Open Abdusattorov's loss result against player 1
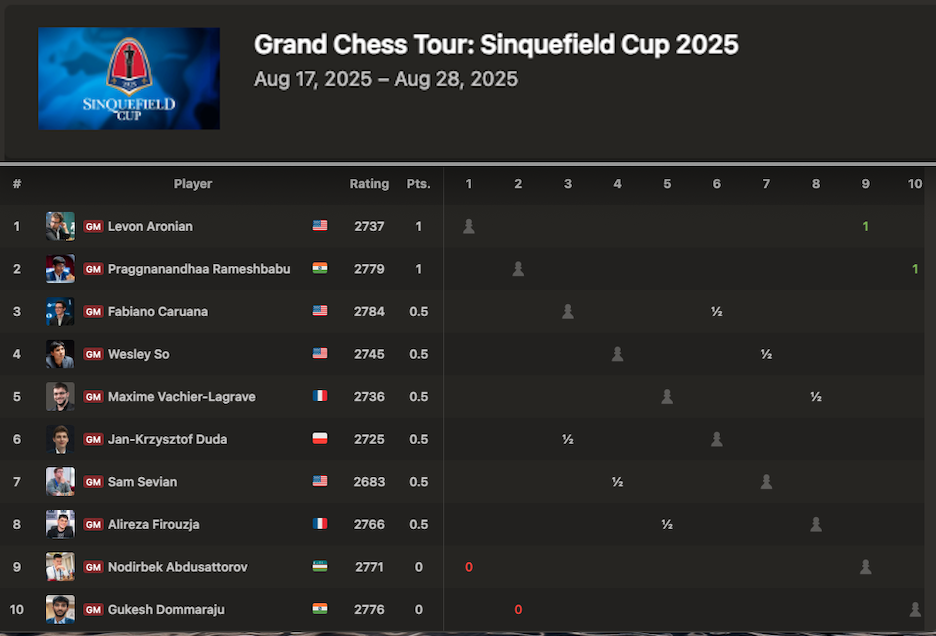The height and width of the screenshot is (636, 936). [x=468, y=567]
